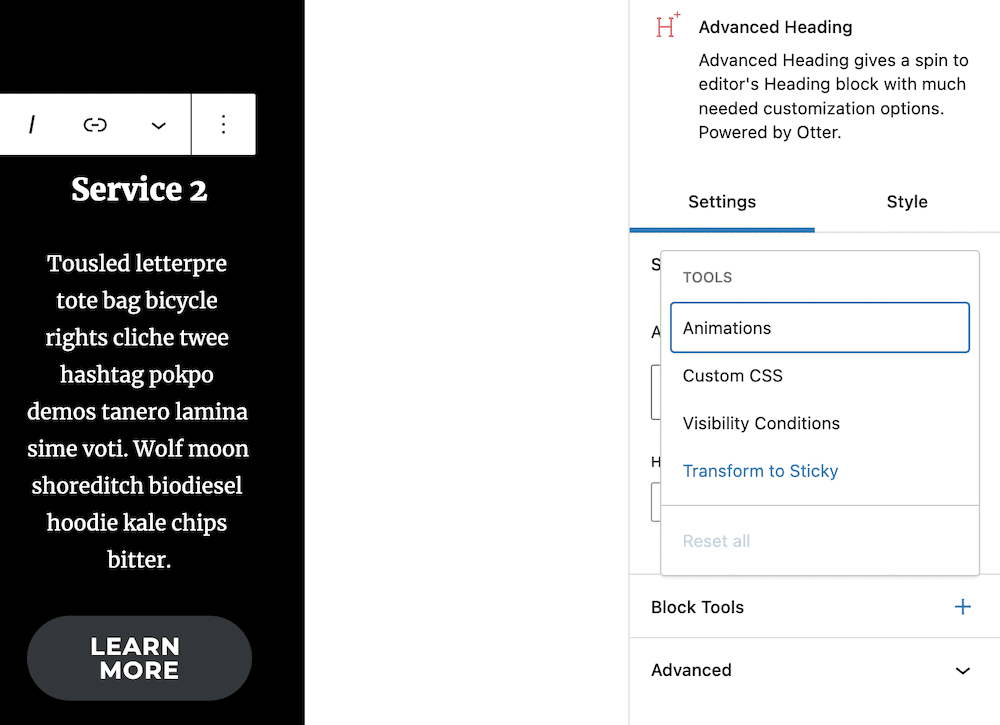Click the Reset all option

tap(716, 540)
